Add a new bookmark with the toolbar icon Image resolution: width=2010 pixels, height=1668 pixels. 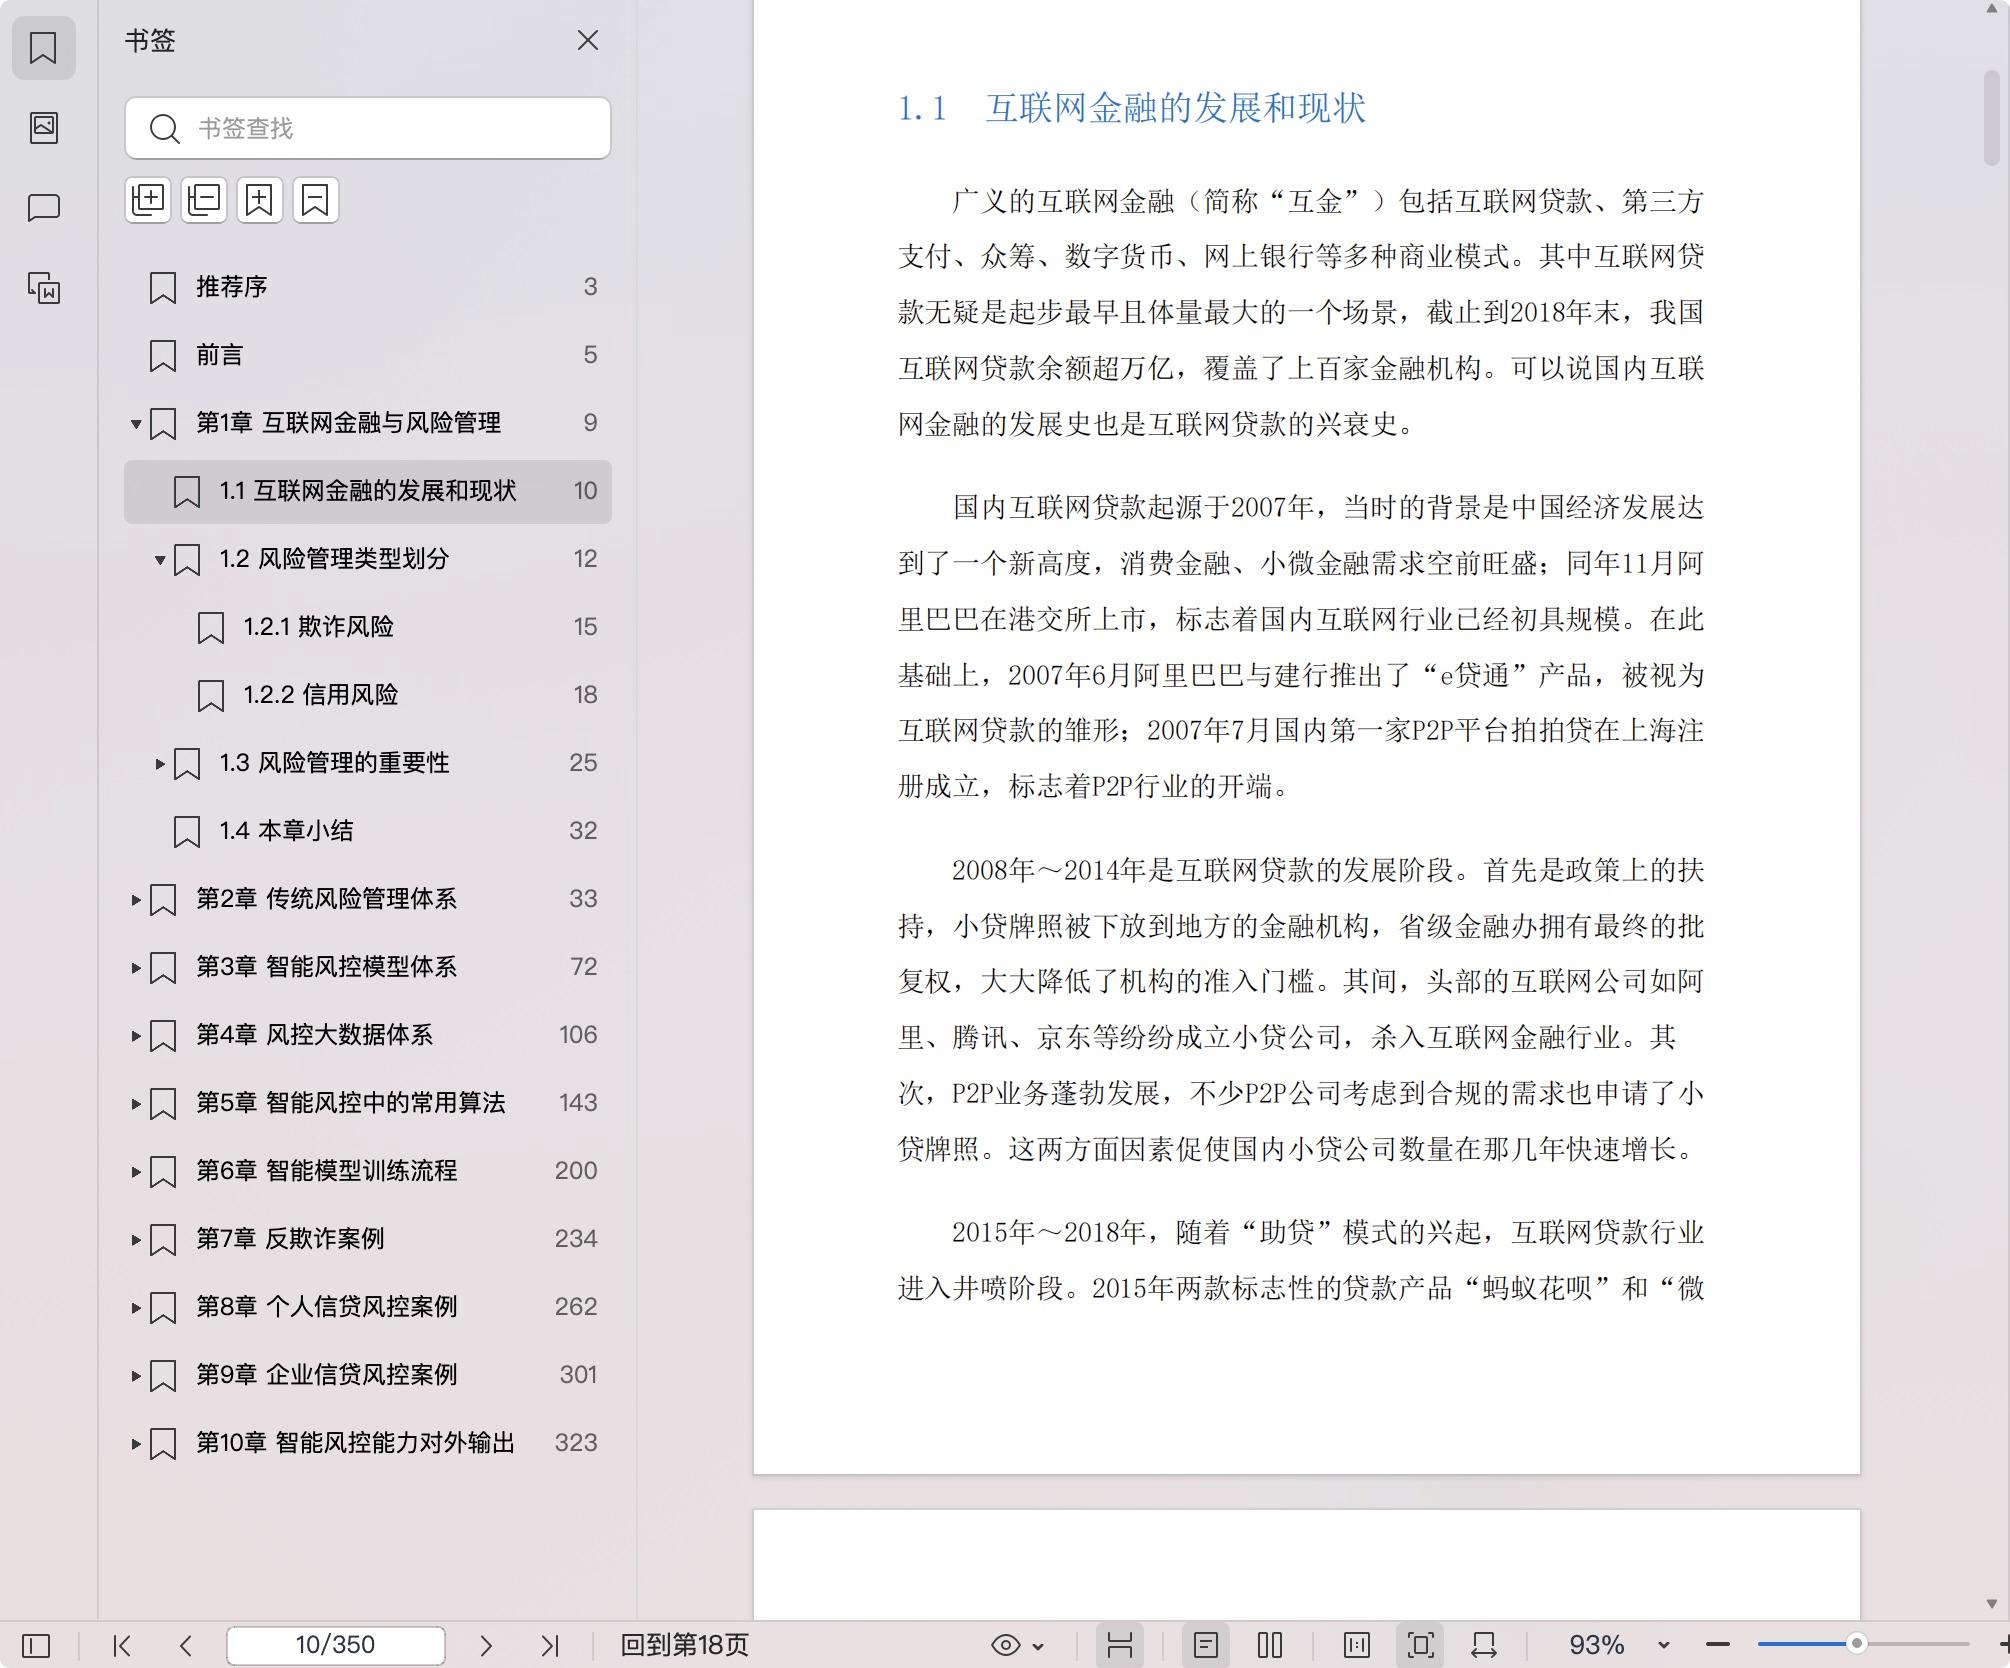(x=260, y=200)
